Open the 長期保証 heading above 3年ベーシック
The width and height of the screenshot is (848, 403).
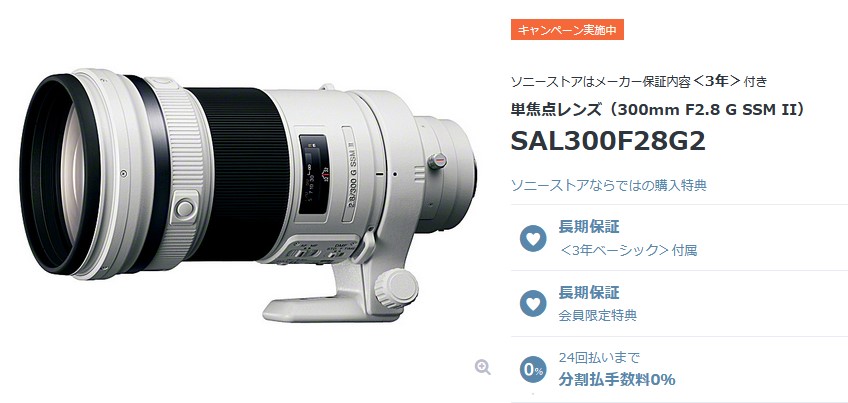(x=589, y=227)
